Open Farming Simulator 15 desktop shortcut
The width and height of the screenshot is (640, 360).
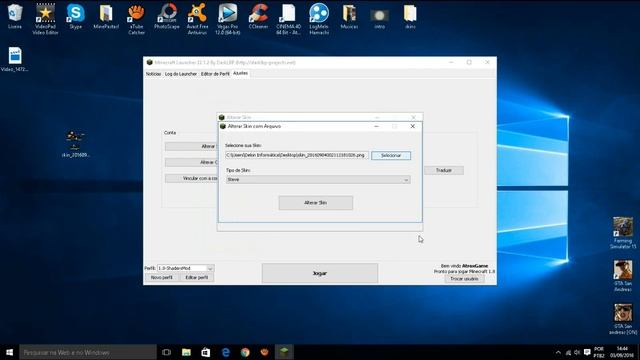[623, 233]
